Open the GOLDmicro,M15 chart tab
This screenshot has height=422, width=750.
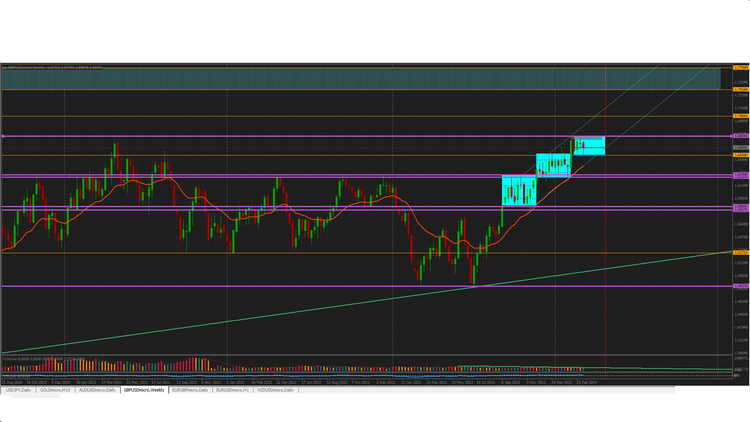pos(55,390)
